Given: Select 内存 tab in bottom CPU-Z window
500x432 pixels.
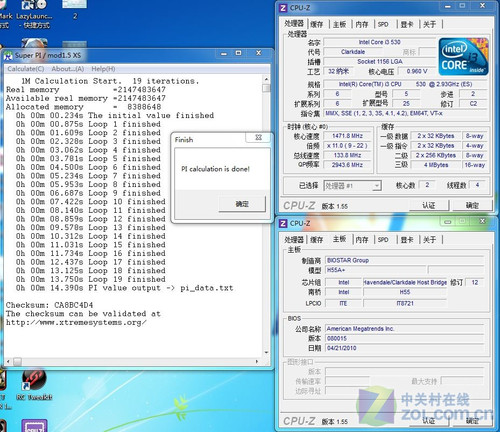Looking at the screenshot, I should (x=362, y=240).
